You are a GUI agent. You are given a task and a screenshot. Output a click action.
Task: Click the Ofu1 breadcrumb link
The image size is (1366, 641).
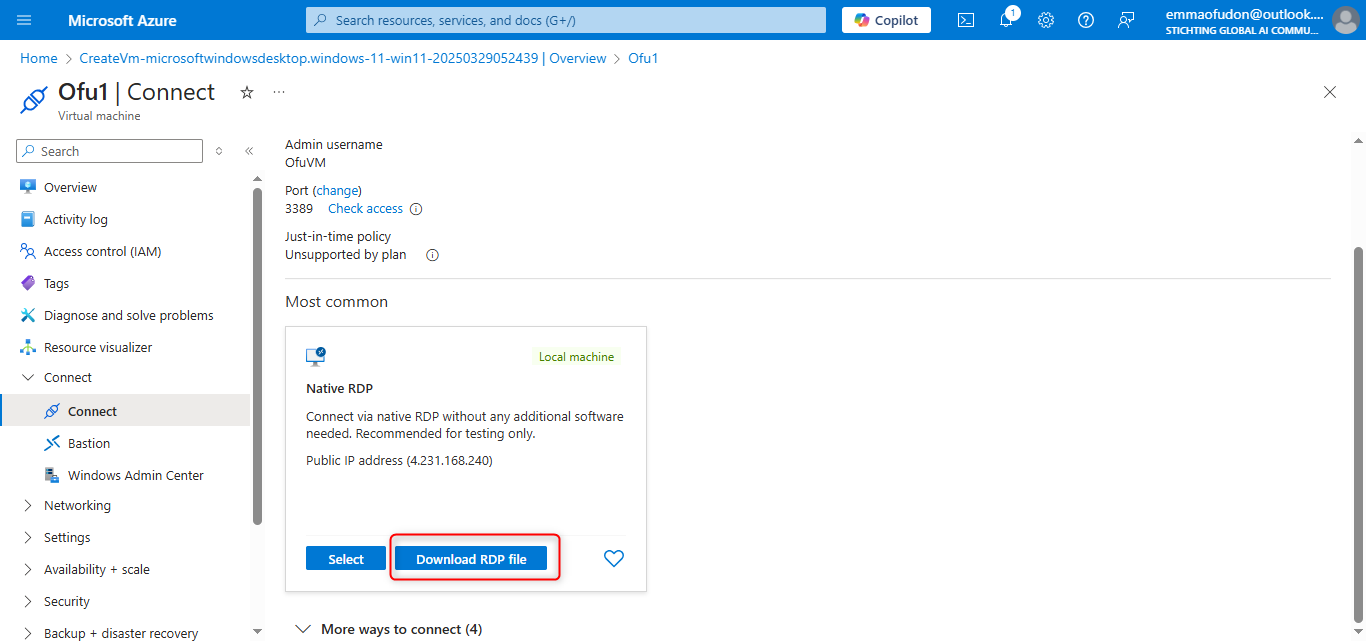tap(643, 58)
